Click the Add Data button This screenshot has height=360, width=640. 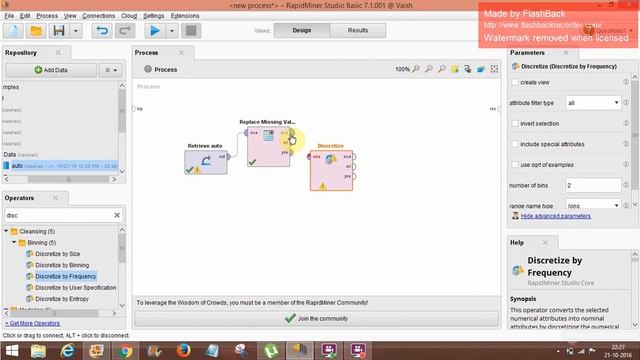coord(51,70)
